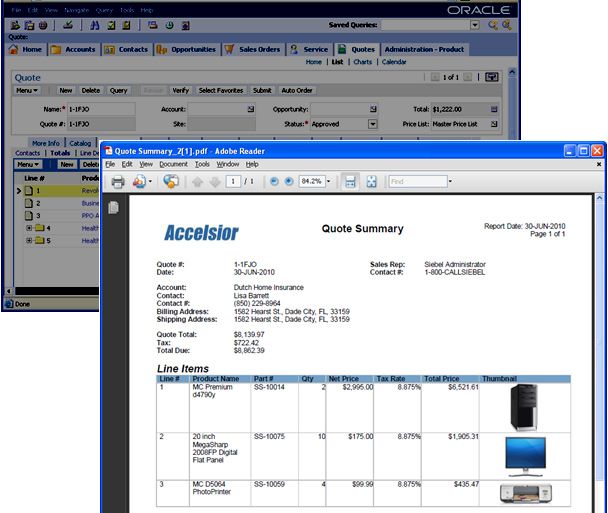Image resolution: width=608 pixels, height=513 pixels.
Task: Open the Charts view link
Action: [x=363, y=62]
